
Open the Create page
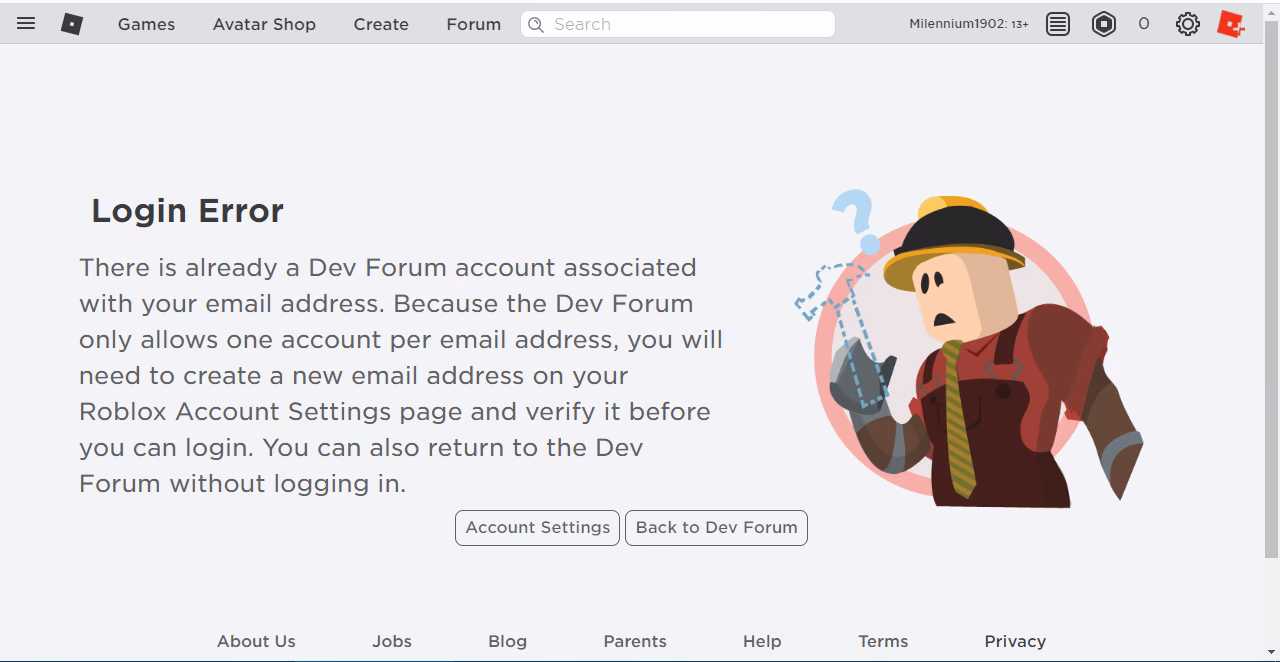(x=381, y=24)
